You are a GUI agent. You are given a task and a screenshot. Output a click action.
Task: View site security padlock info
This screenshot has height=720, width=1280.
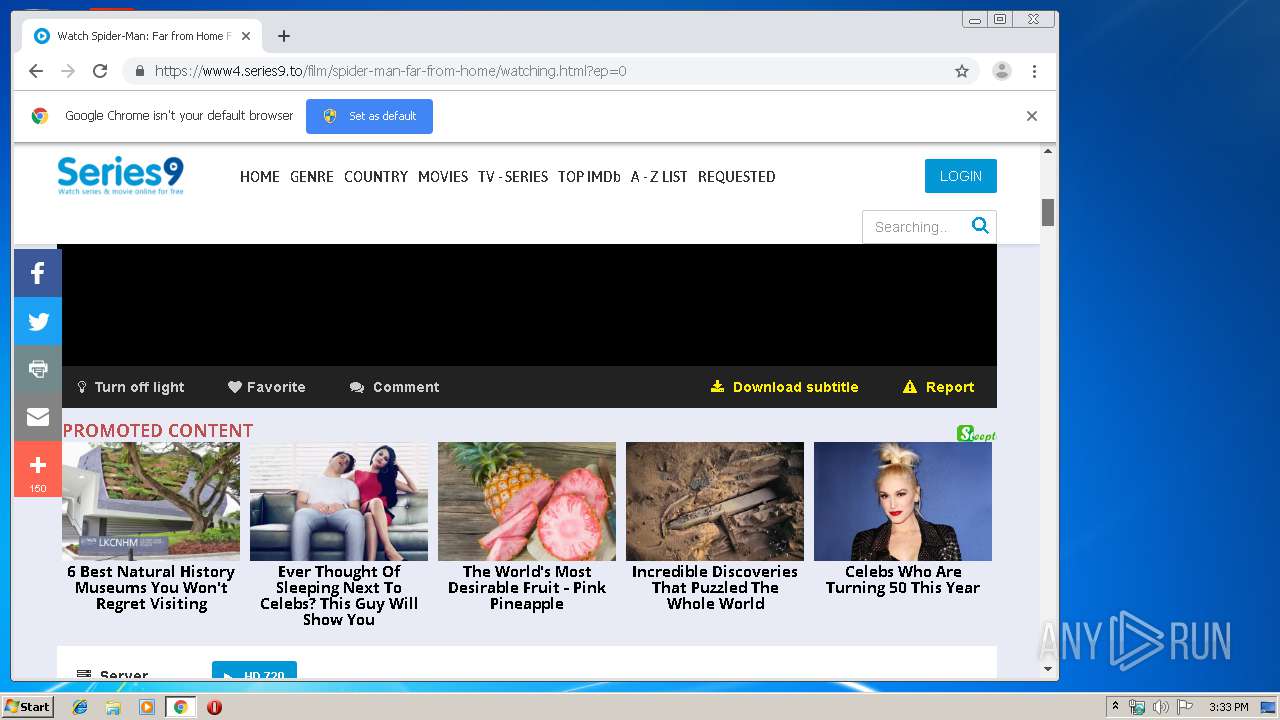[139, 71]
